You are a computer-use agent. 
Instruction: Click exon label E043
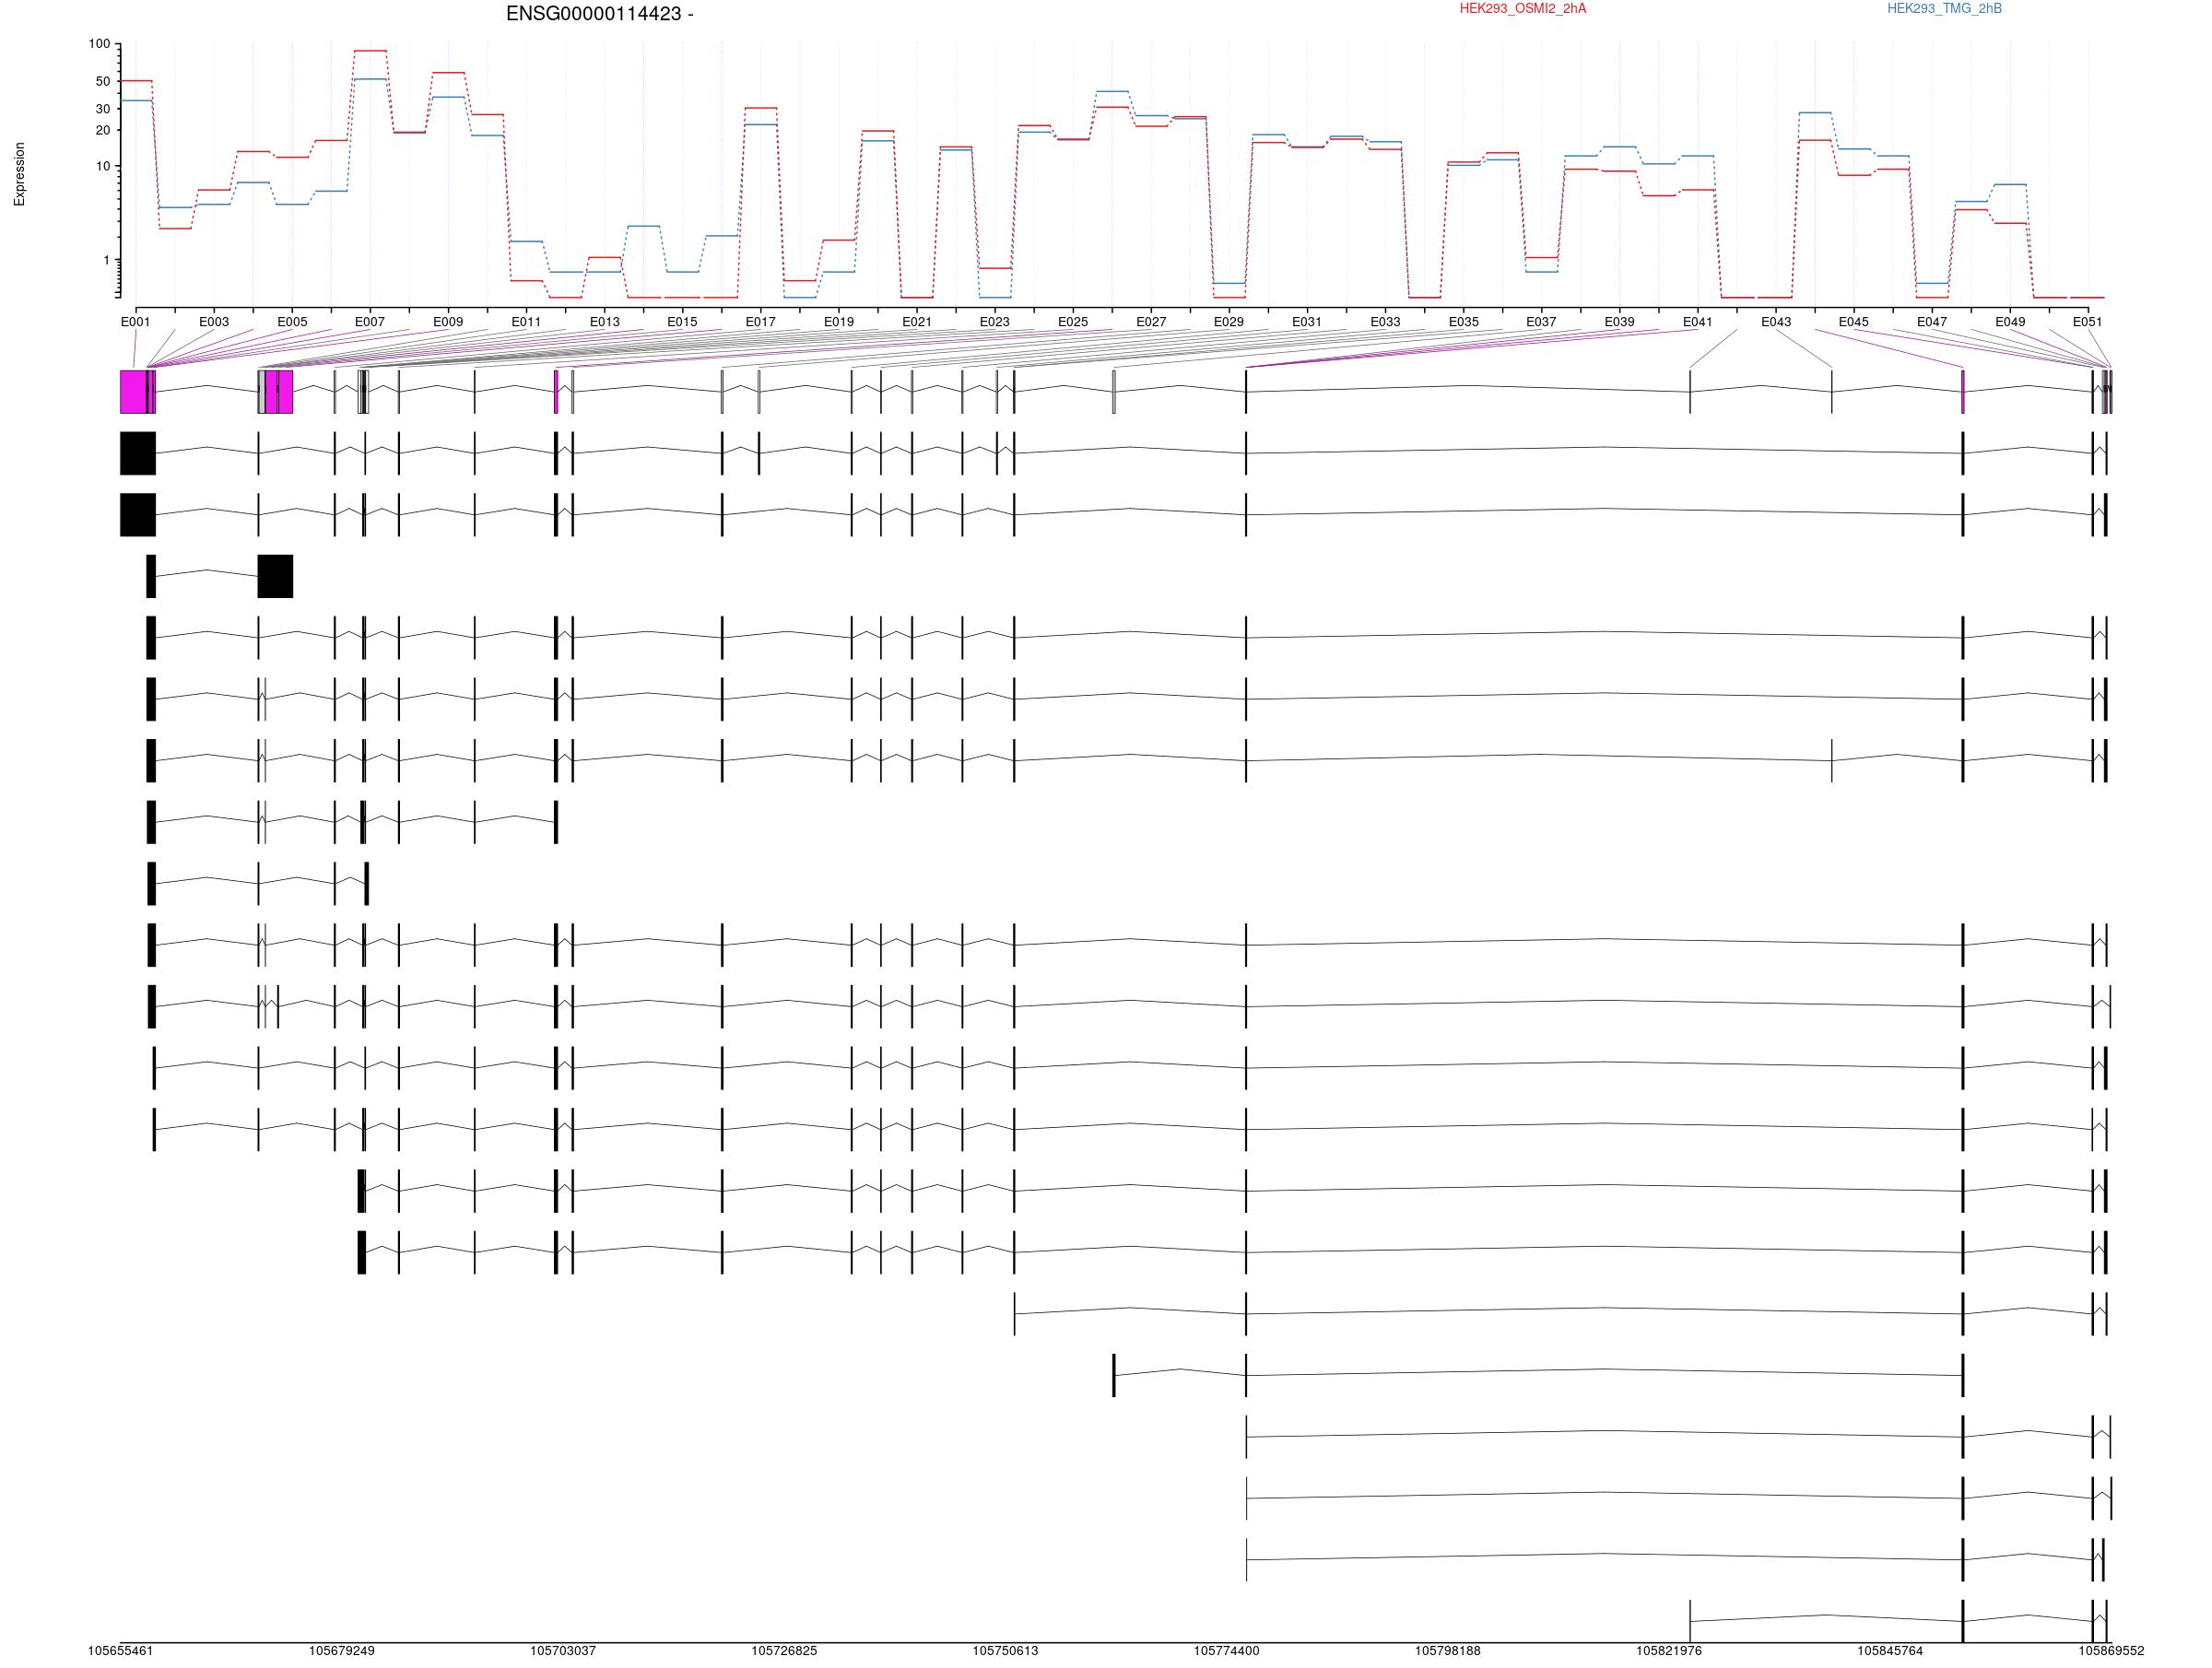pyautogui.click(x=1776, y=322)
